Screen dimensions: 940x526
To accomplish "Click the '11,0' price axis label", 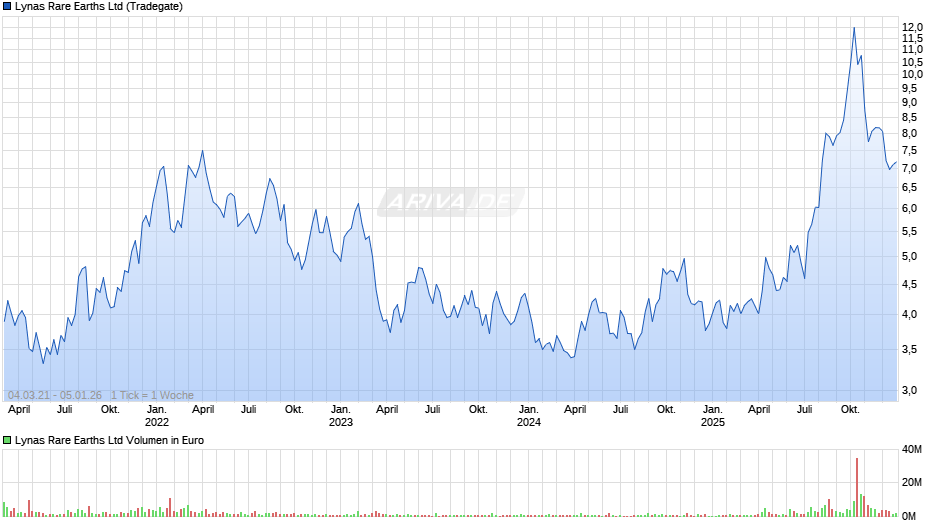I will (x=912, y=50).
